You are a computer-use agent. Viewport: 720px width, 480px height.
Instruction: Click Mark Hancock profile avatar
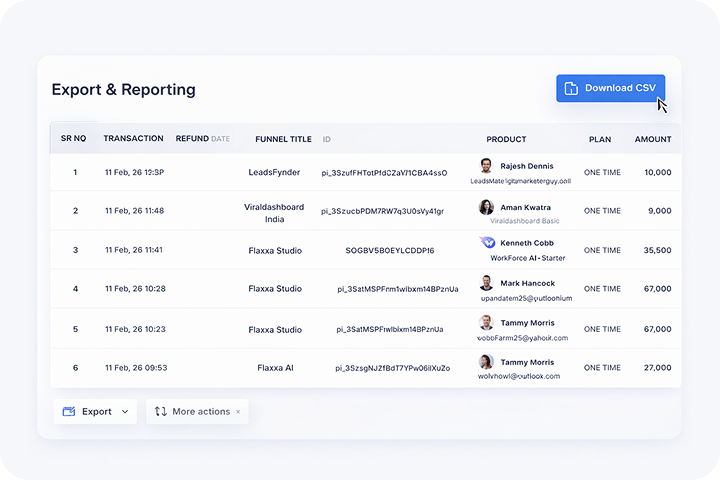pos(486,283)
